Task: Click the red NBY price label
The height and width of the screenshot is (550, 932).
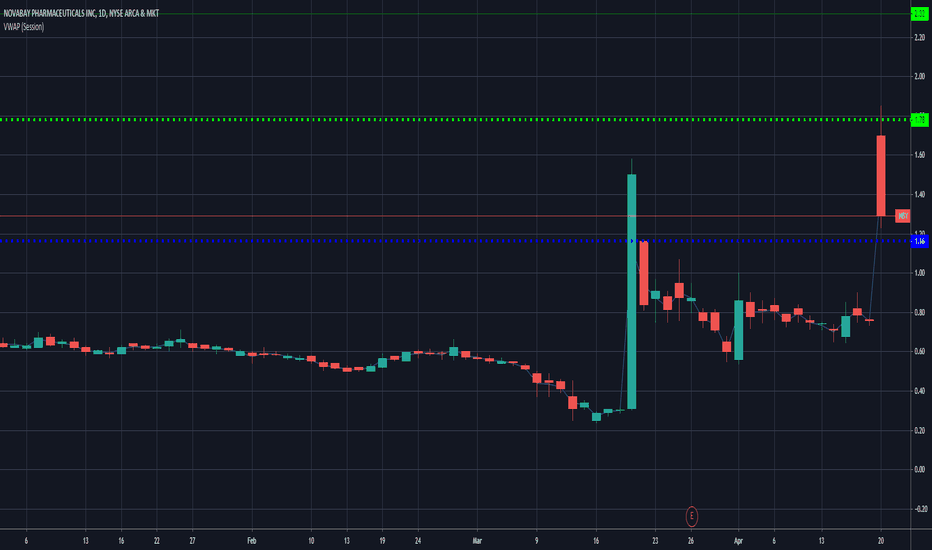Action: click(x=902, y=216)
